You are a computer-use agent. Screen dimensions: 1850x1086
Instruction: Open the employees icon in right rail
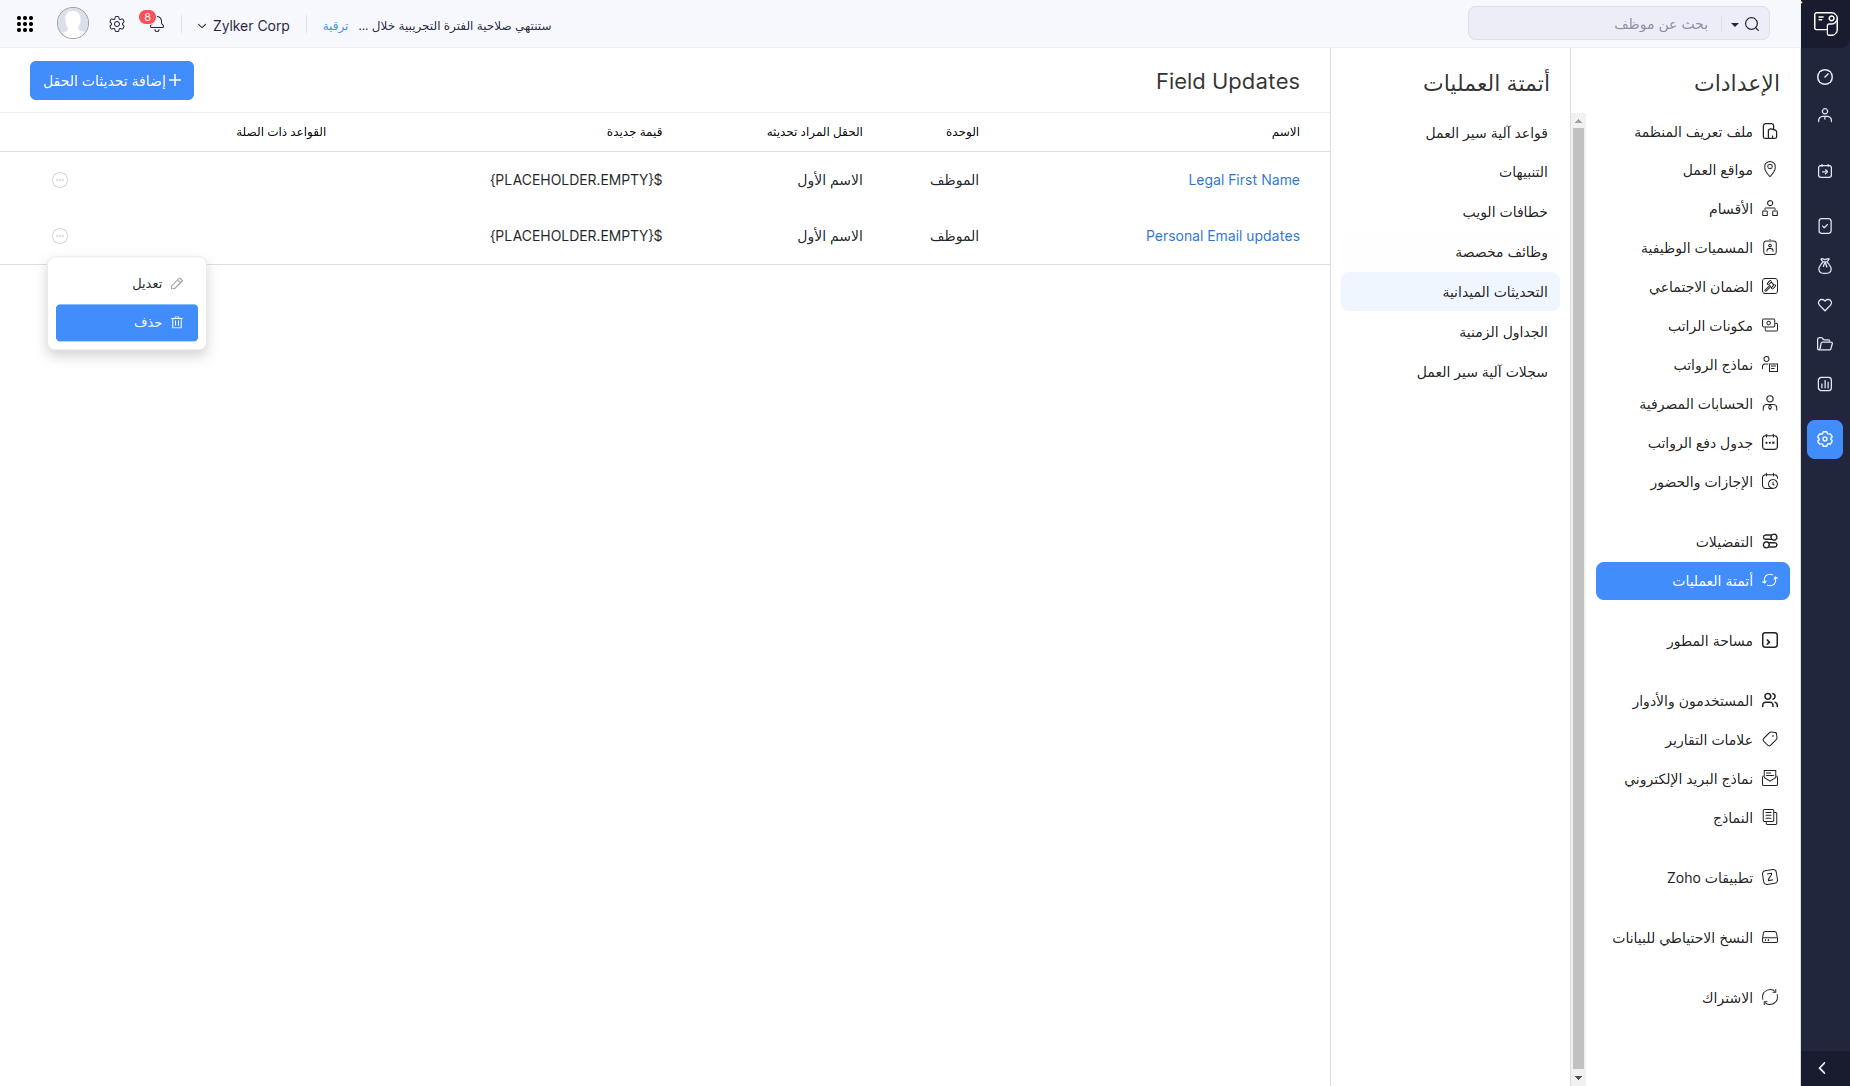1825,116
